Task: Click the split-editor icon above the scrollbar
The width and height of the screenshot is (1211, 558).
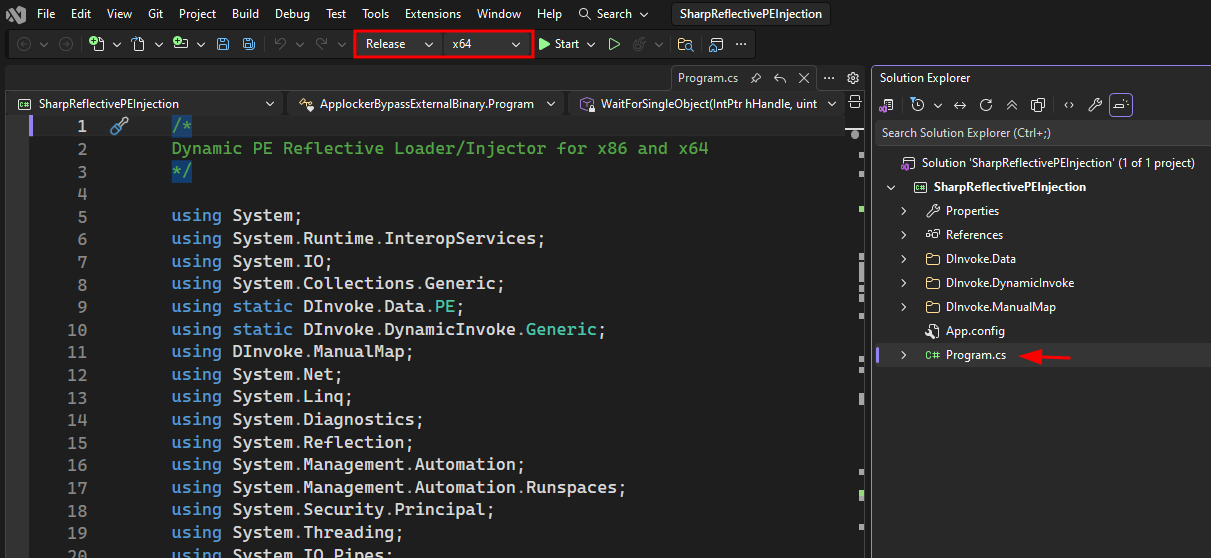Action: pyautogui.click(x=853, y=103)
